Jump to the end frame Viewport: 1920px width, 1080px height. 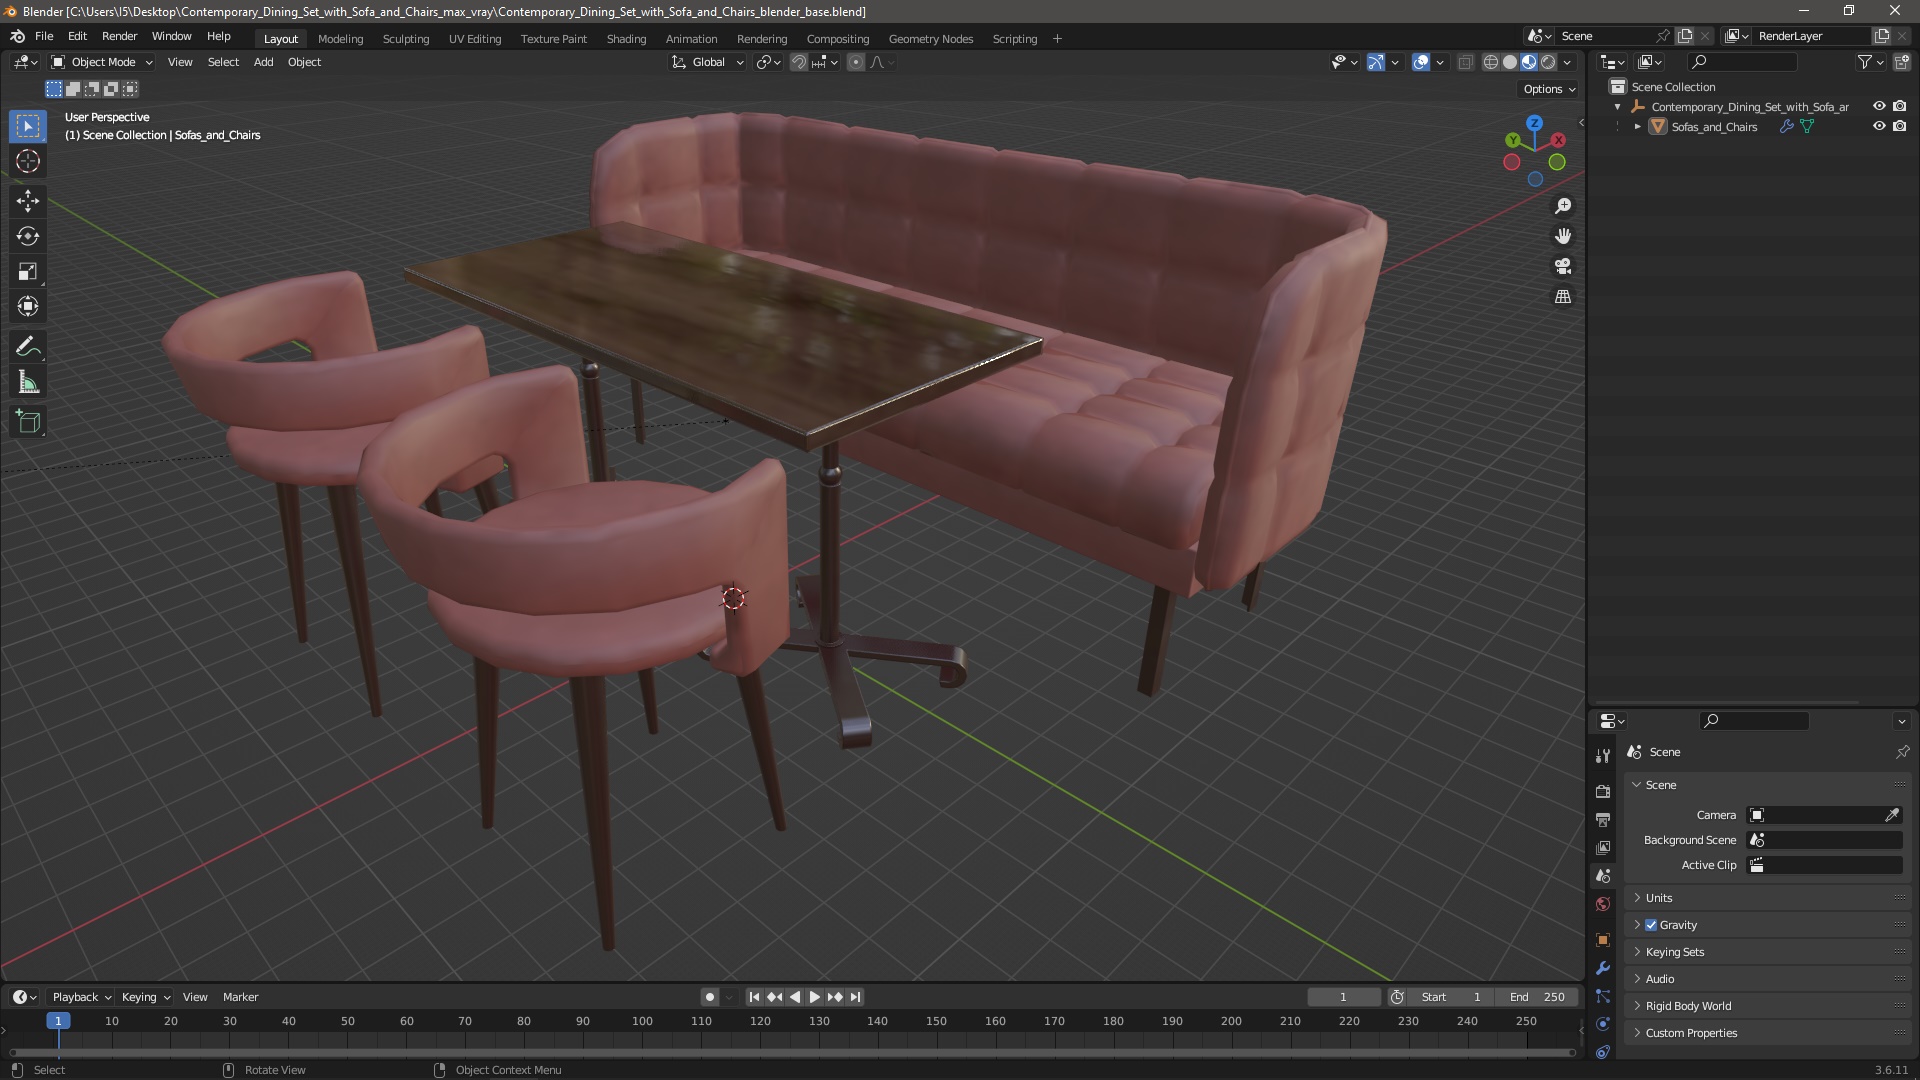coord(855,997)
